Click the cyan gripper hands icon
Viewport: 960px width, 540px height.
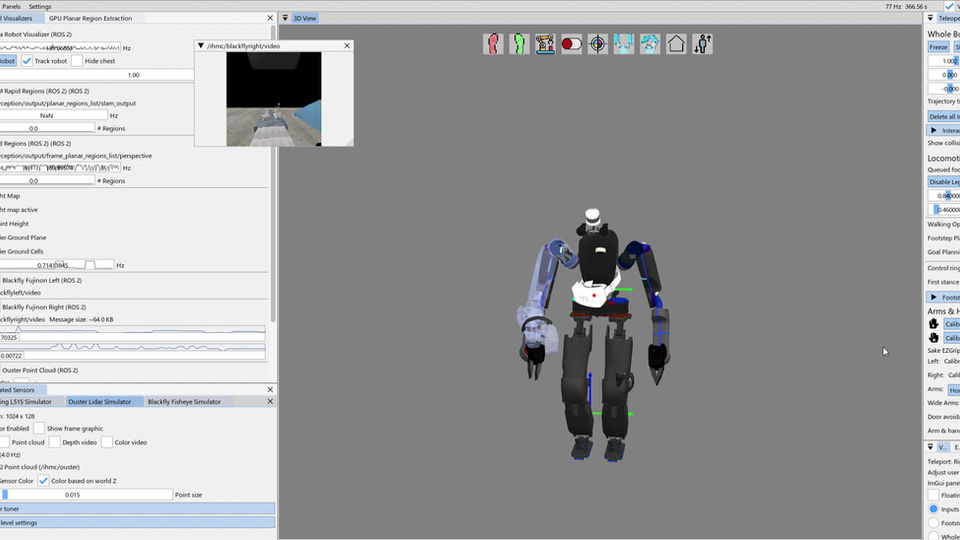(624, 44)
